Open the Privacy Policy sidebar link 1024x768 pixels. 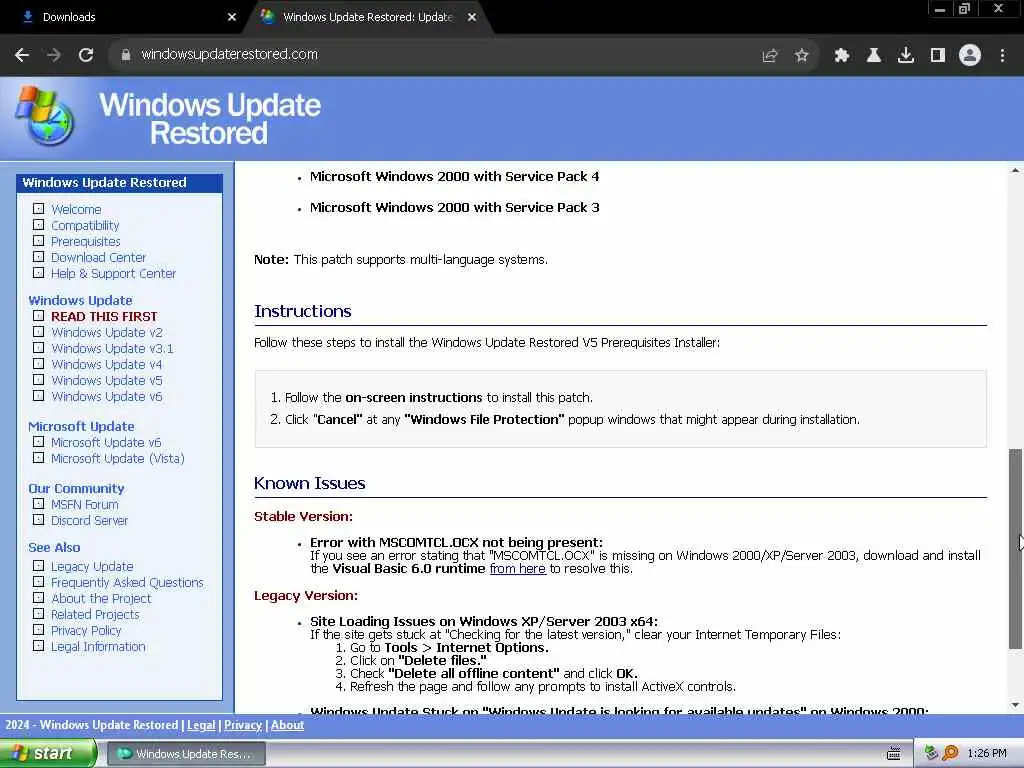(86, 631)
